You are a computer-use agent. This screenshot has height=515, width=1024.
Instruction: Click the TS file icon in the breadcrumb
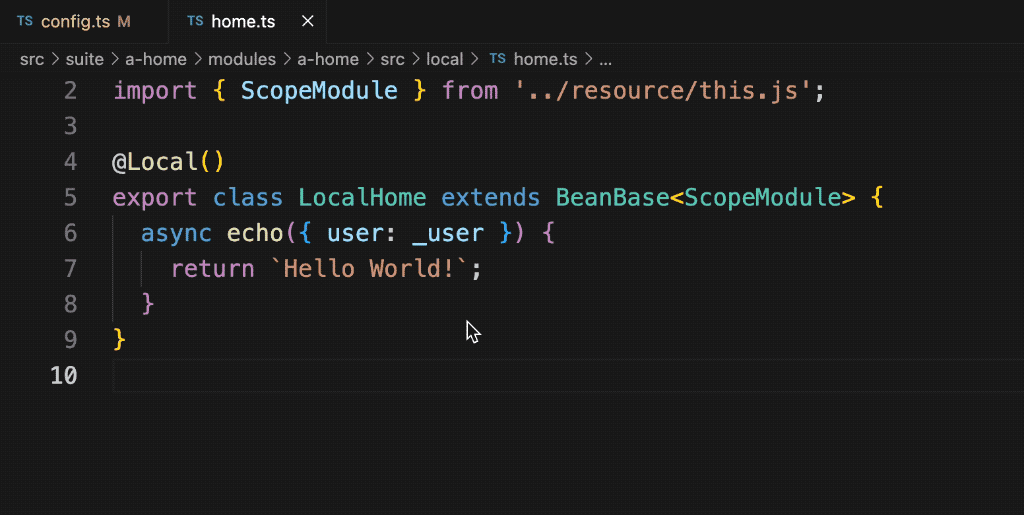(x=498, y=59)
